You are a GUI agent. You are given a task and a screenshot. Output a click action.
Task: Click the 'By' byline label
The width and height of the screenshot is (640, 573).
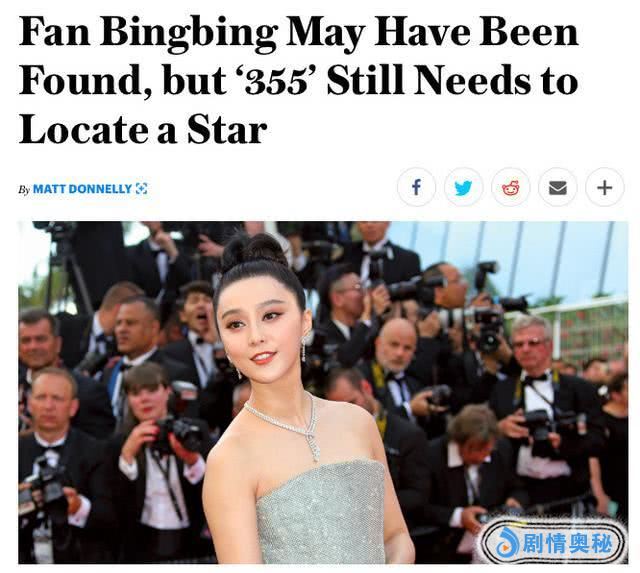click(x=24, y=189)
